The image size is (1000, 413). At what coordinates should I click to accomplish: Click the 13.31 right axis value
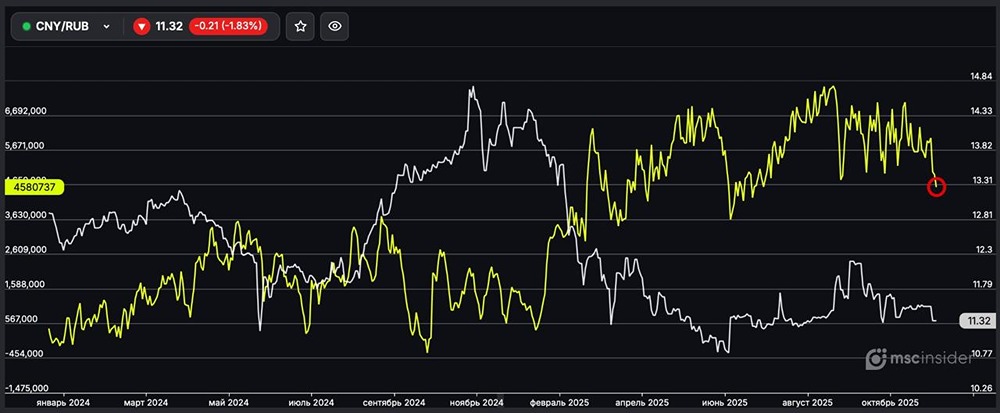click(981, 180)
